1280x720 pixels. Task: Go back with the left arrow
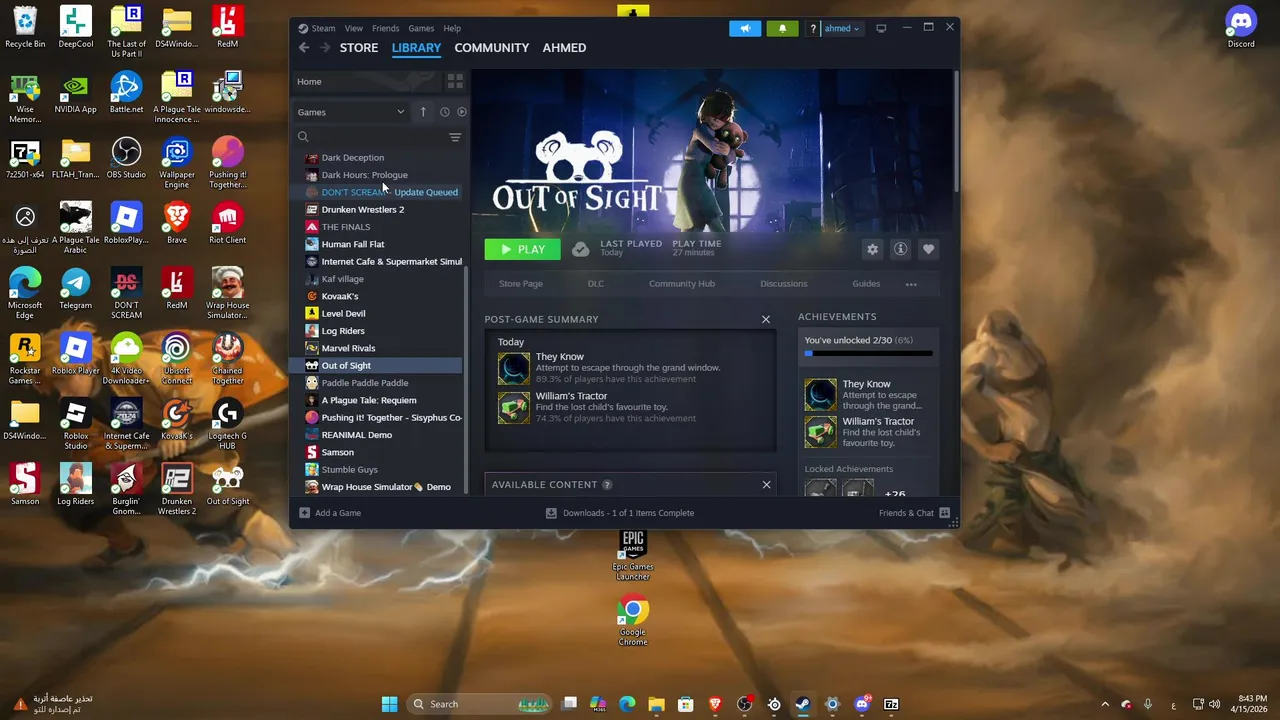pos(304,47)
